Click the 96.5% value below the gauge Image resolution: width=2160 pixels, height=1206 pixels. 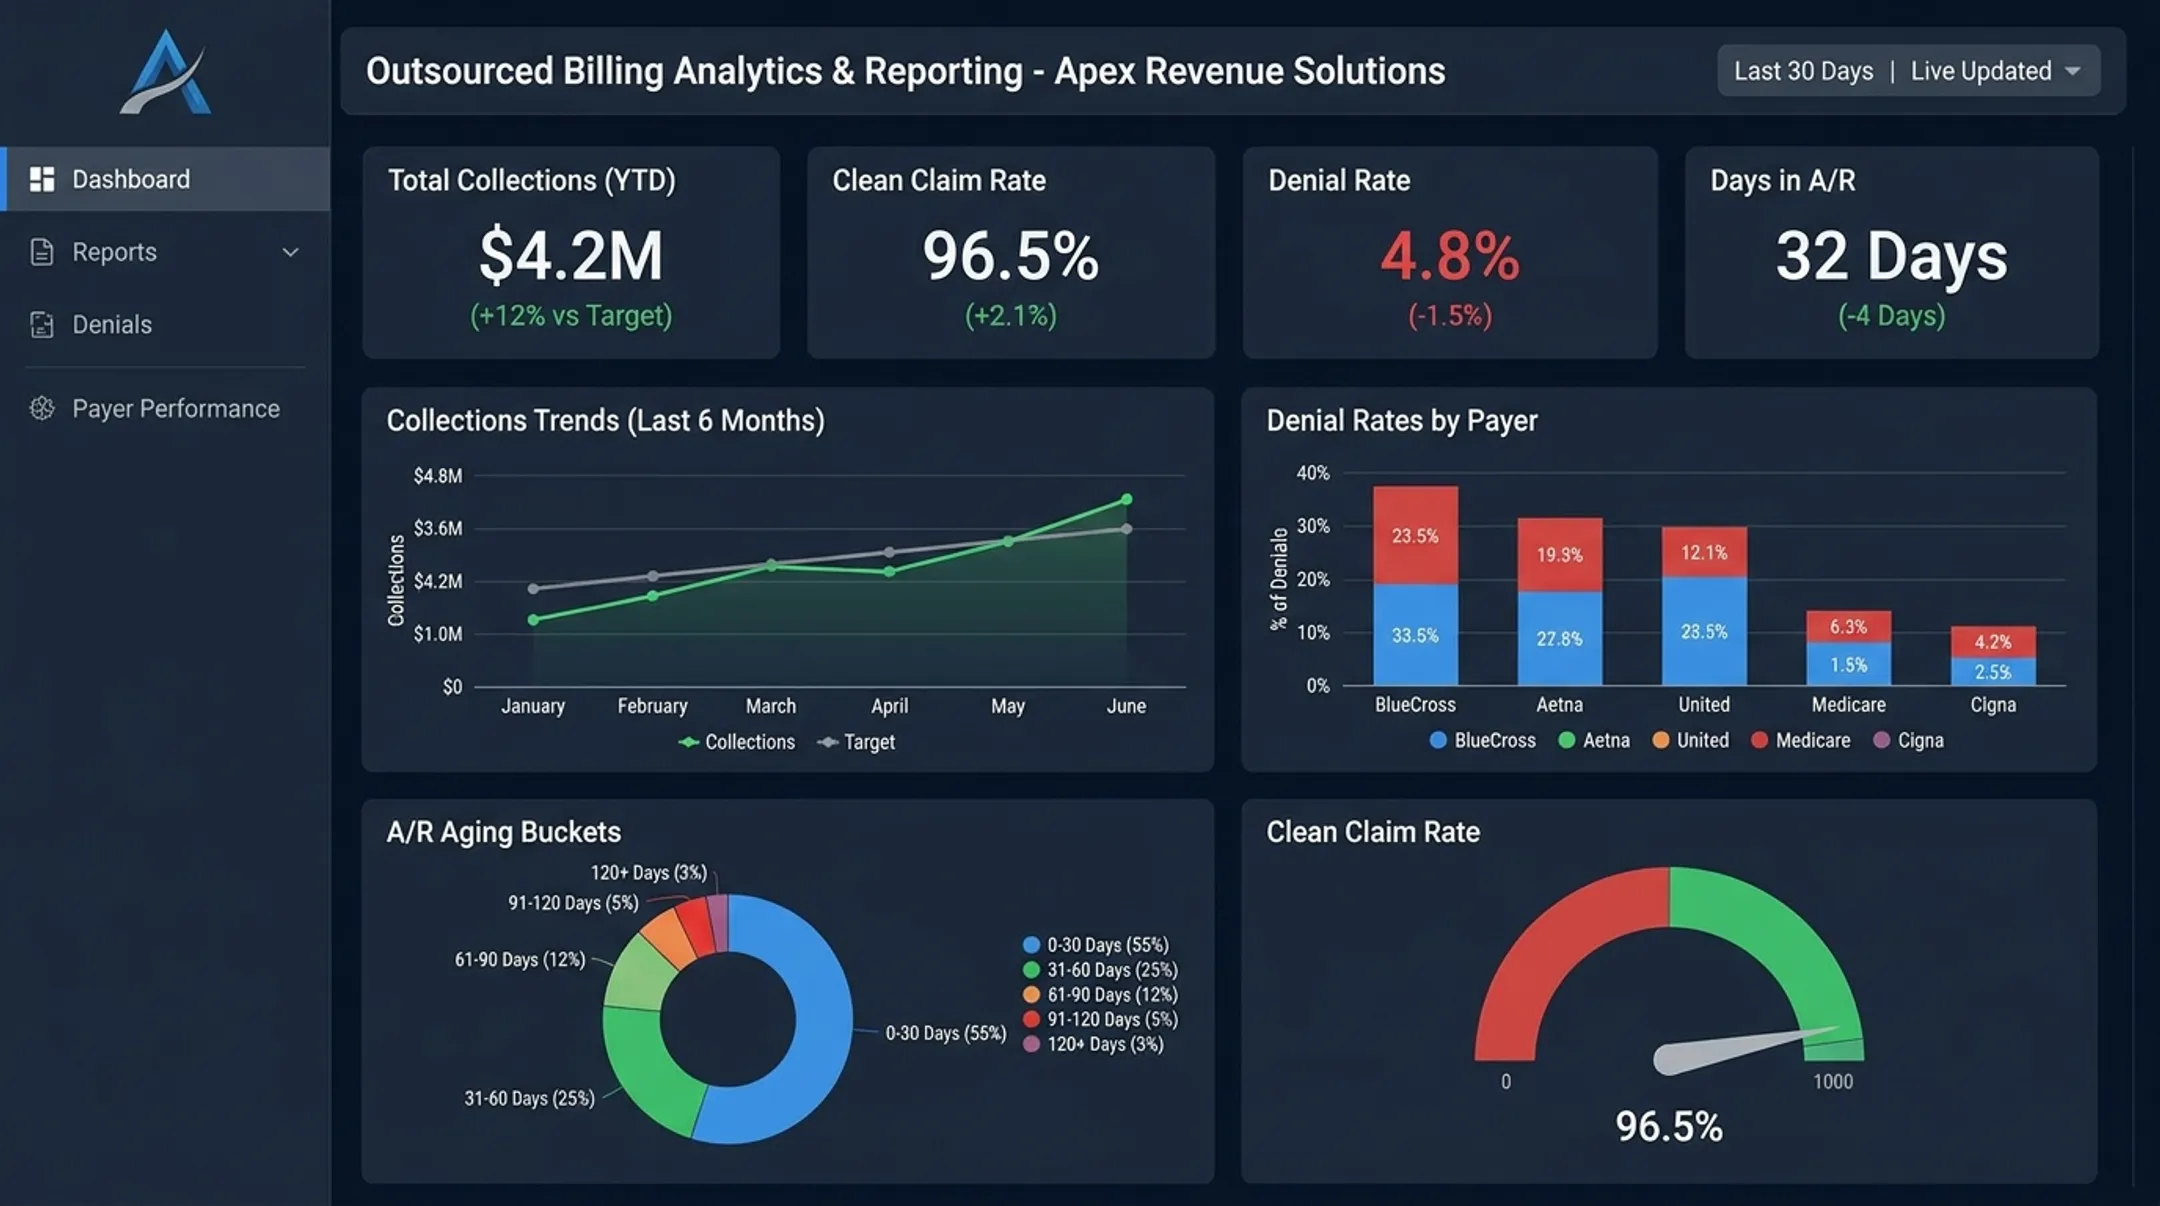click(1669, 1127)
